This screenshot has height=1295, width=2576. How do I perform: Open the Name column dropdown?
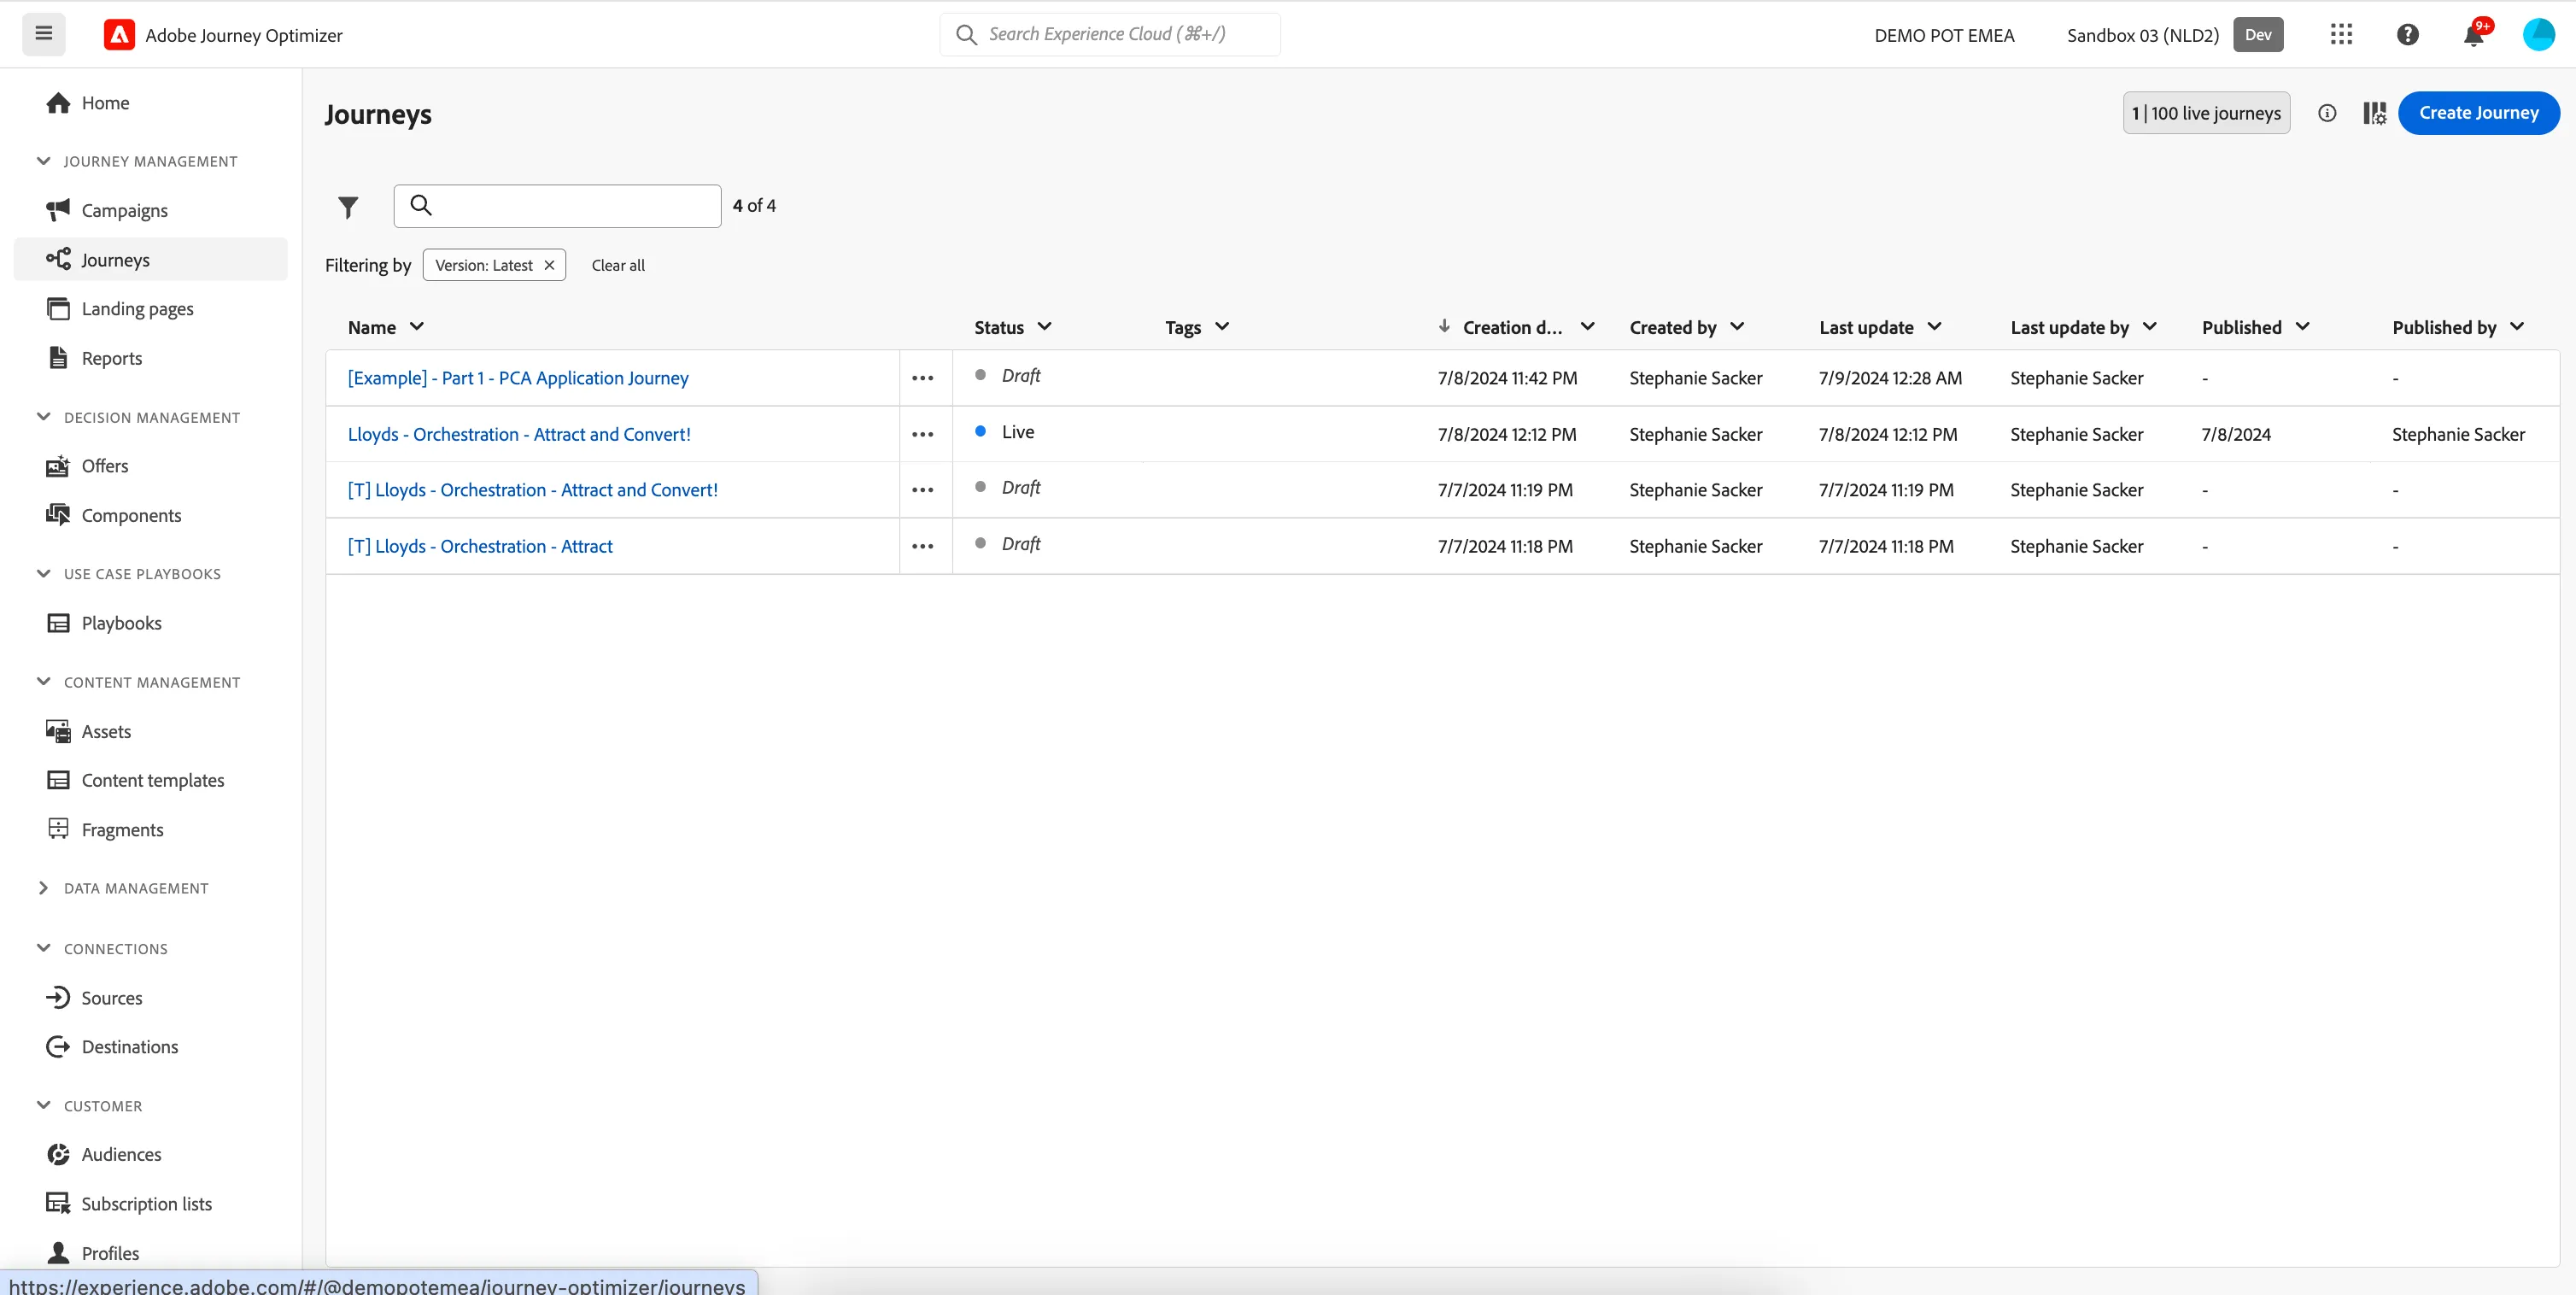pyautogui.click(x=417, y=327)
